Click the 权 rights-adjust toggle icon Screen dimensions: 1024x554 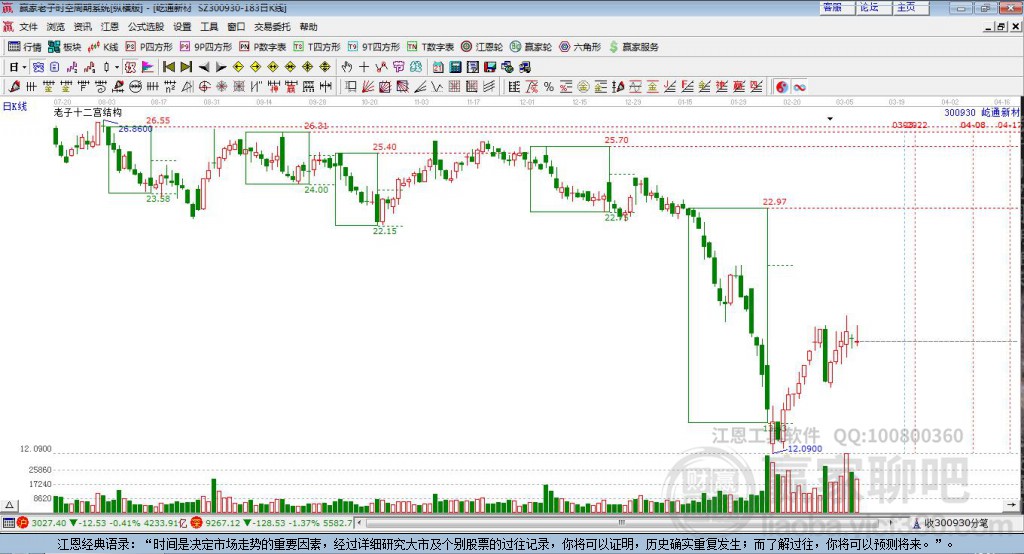coord(130,67)
